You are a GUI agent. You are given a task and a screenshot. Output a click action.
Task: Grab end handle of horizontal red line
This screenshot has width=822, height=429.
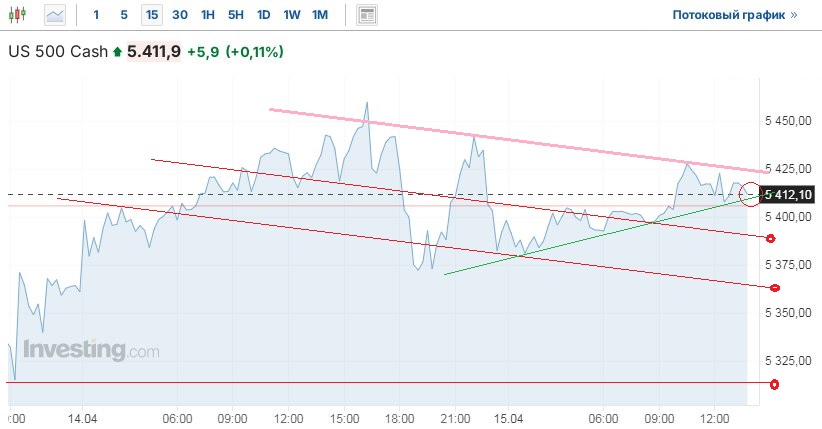pyautogui.click(x=772, y=383)
